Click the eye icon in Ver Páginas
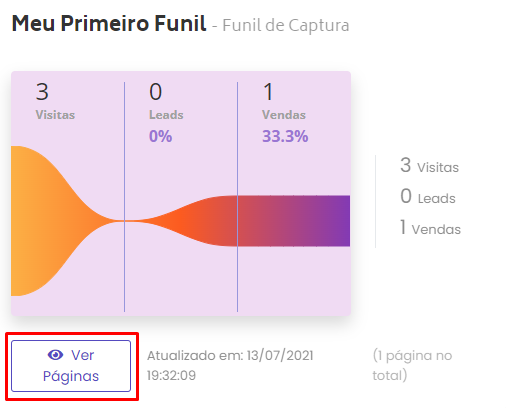This screenshot has height=408, width=506. 55,355
